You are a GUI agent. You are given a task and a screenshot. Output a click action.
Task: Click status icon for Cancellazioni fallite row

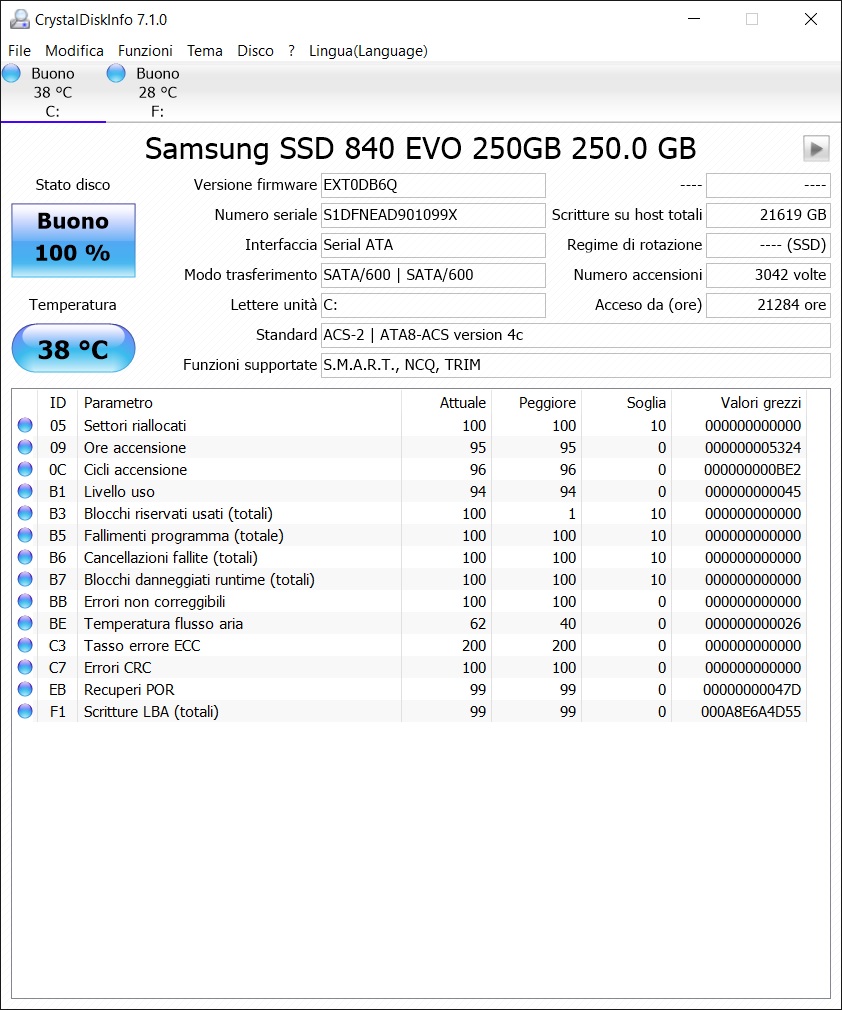(25, 557)
